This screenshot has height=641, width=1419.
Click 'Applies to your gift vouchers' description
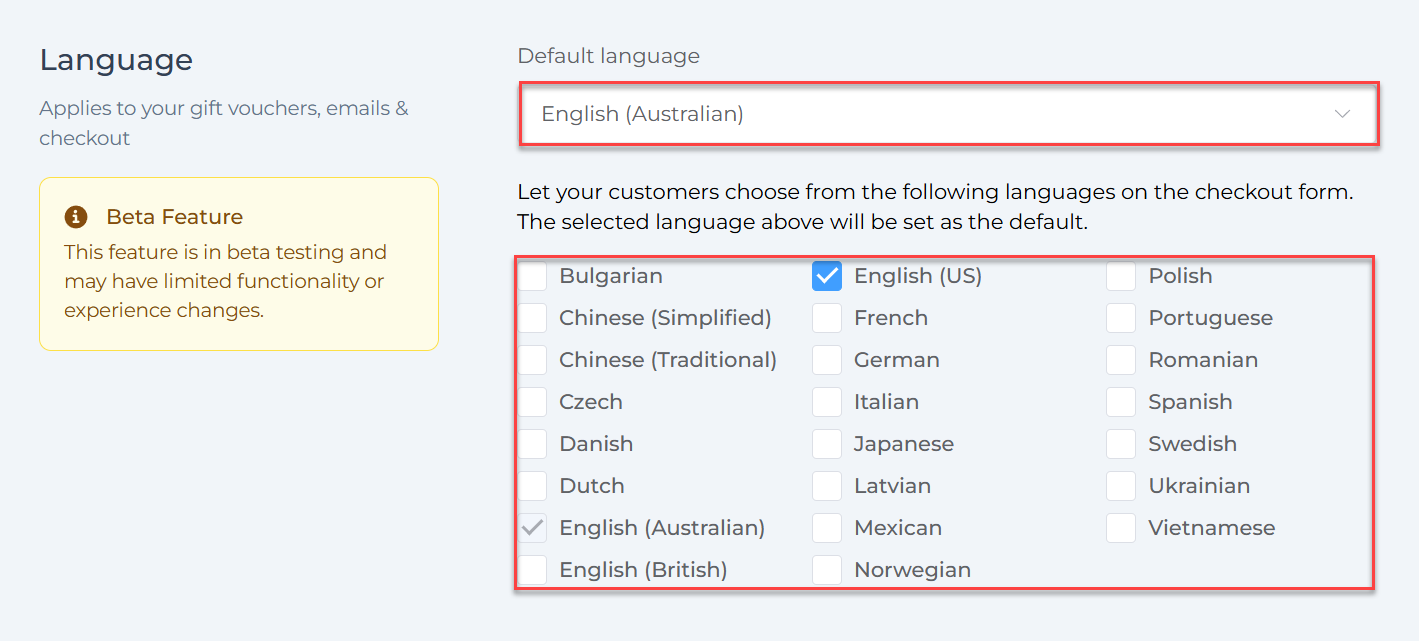coord(224,123)
